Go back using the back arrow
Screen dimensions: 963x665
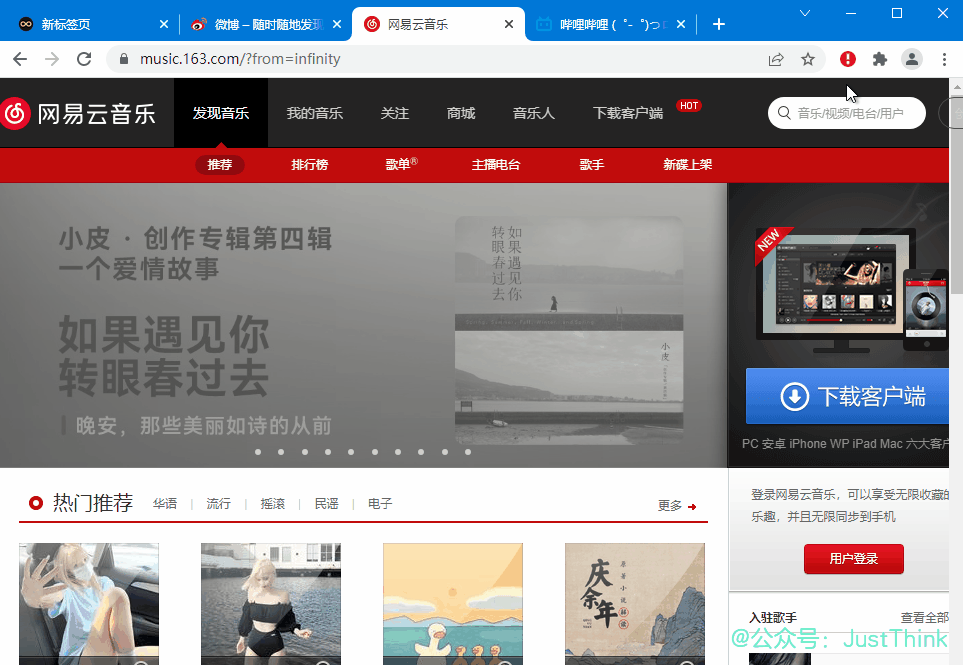pyautogui.click(x=20, y=59)
